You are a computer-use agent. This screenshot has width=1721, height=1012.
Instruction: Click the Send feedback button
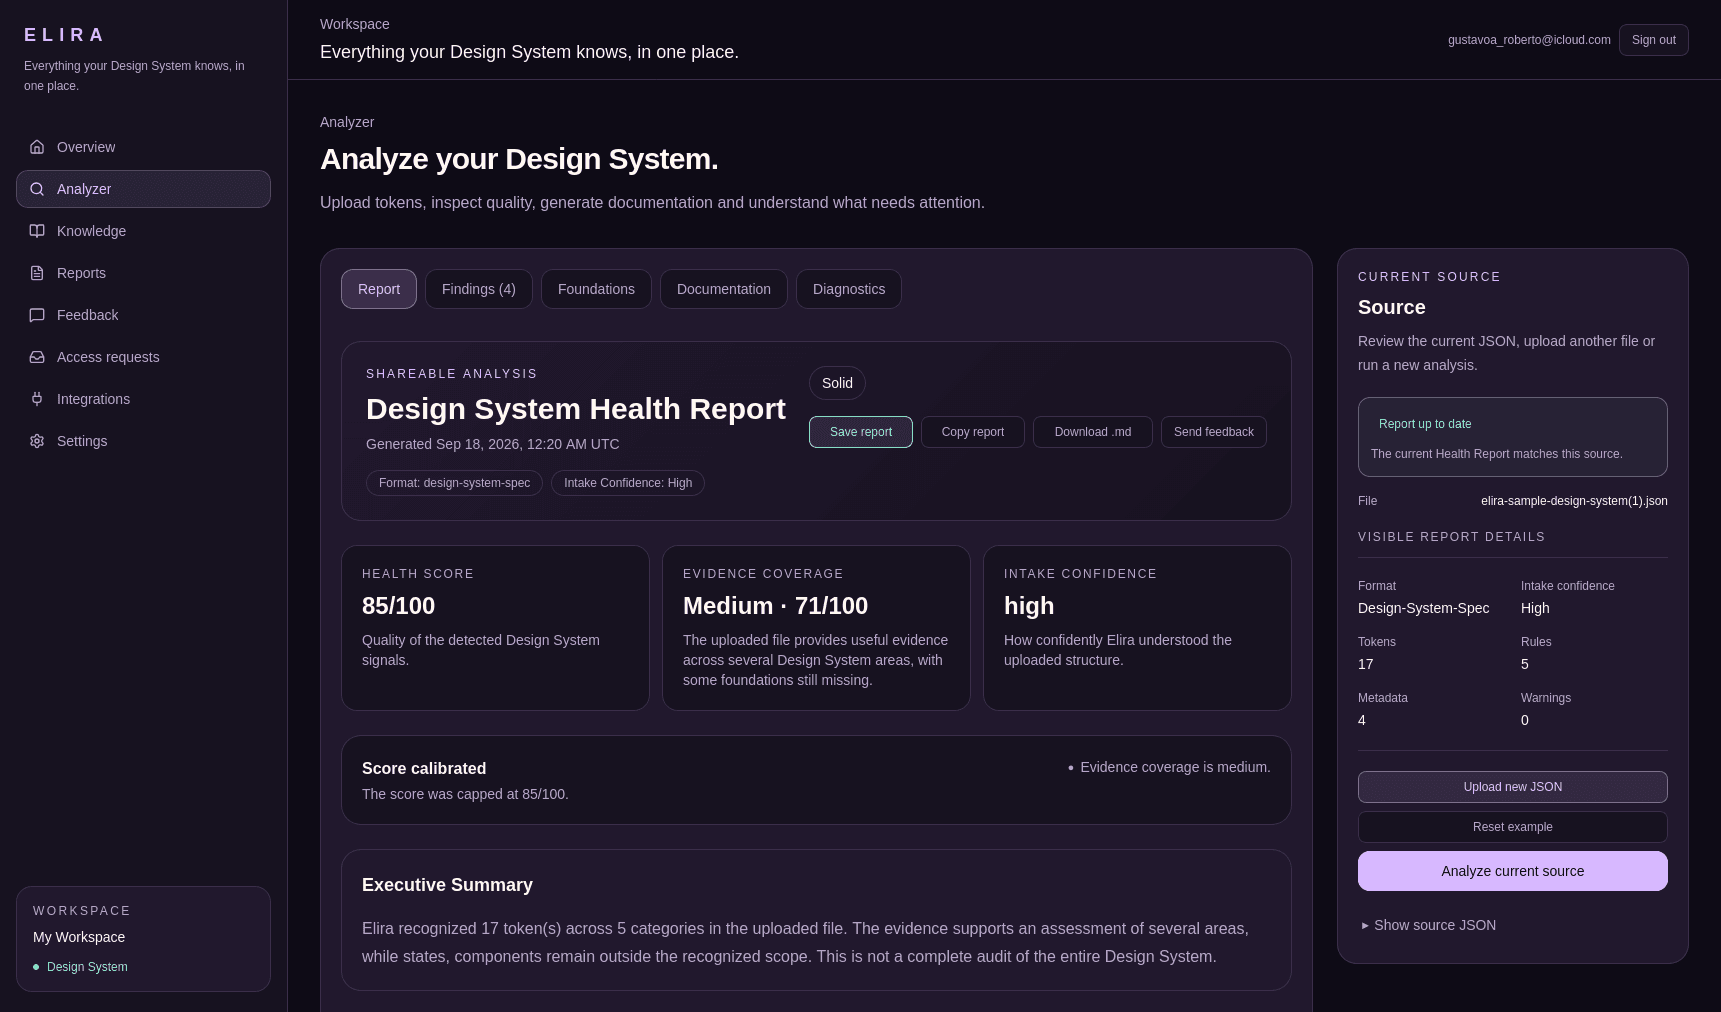pos(1214,432)
